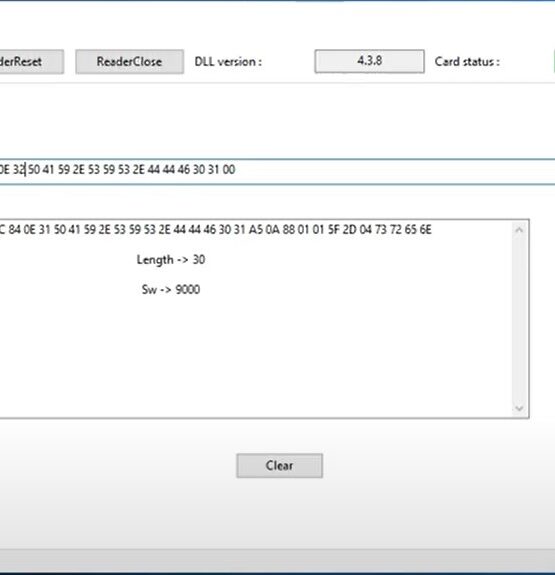The width and height of the screenshot is (555, 575).
Task: Click the scroll up arrow in output box
Action: (519, 230)
